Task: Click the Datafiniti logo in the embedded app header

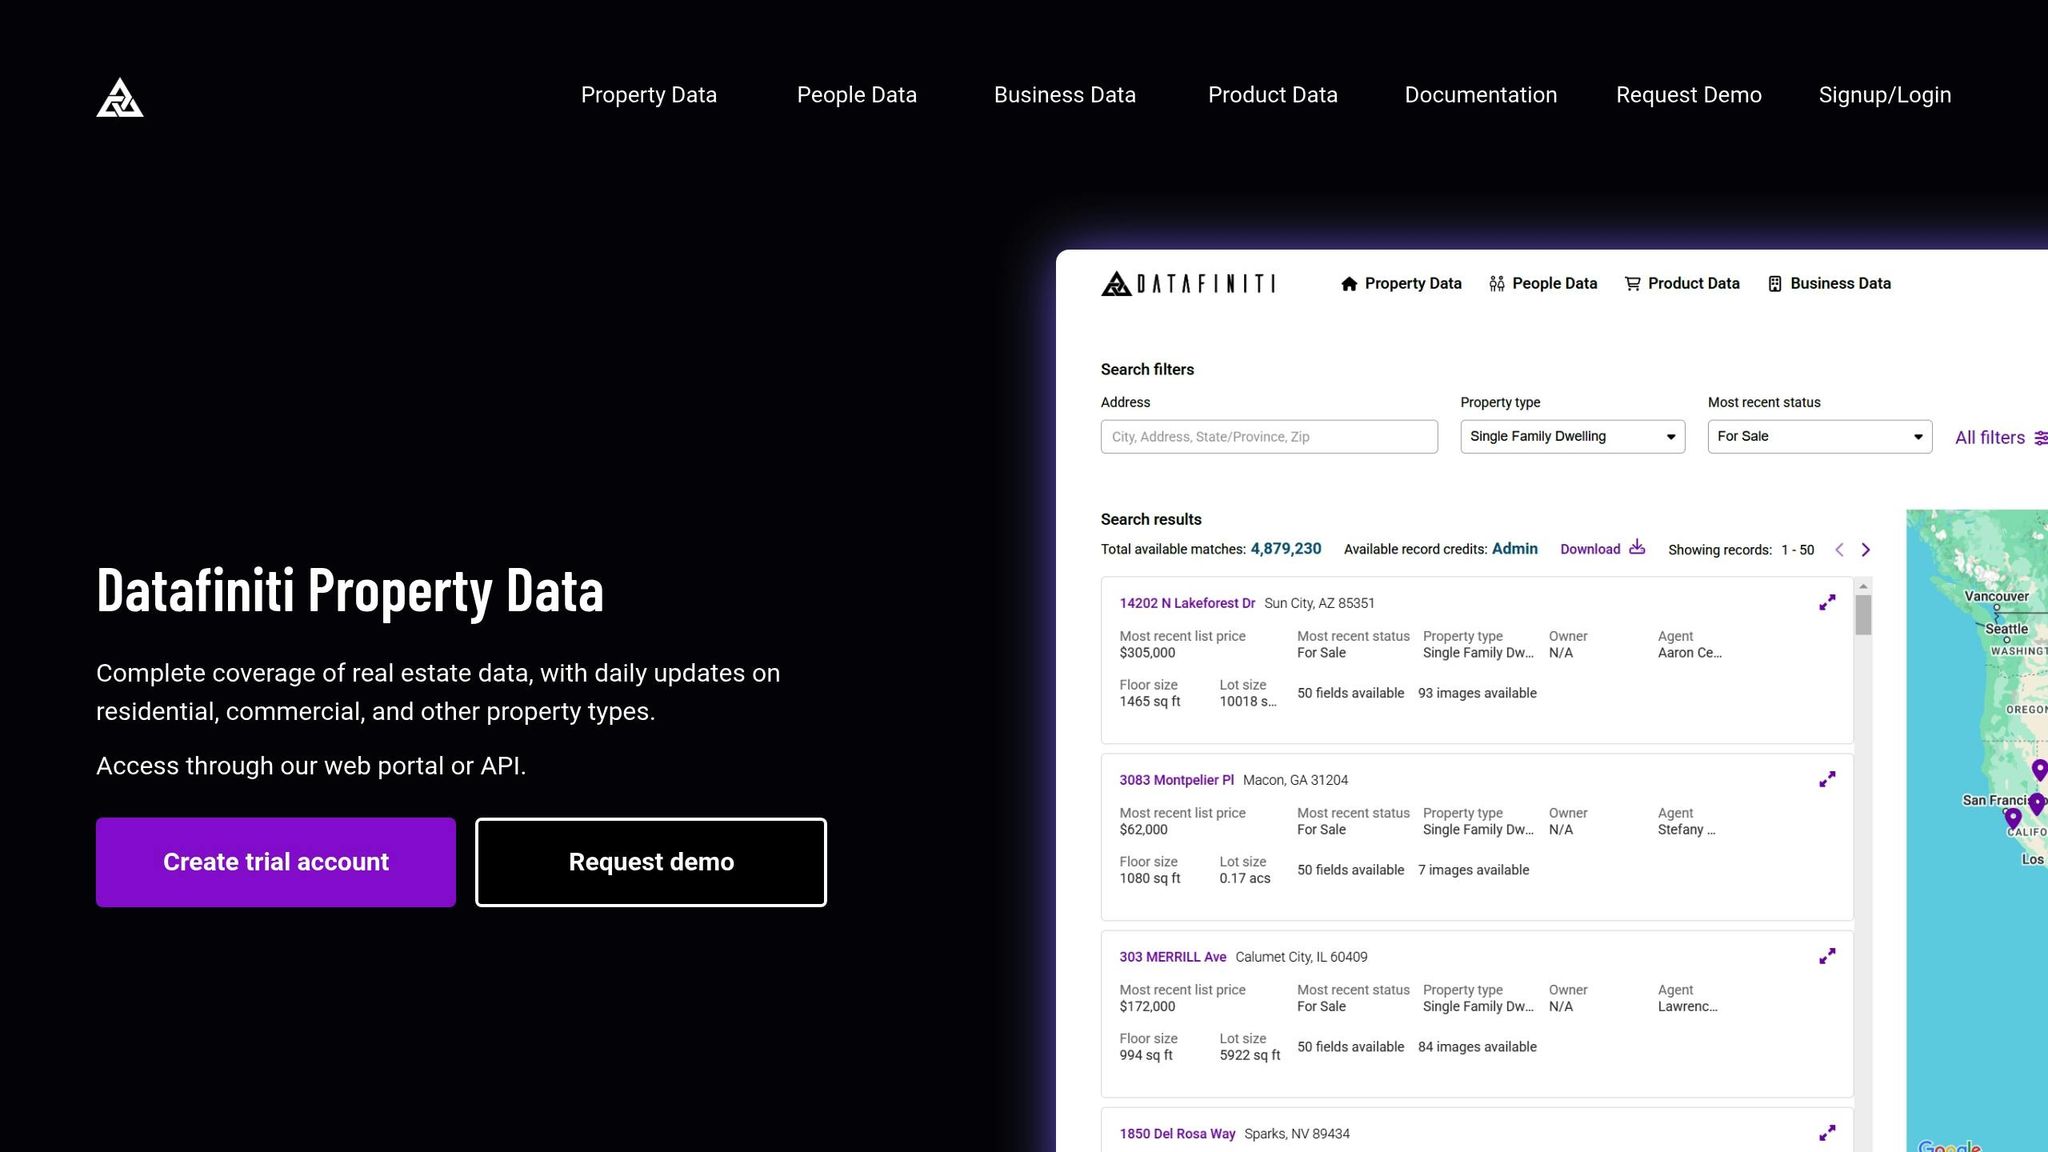Action: [1188, 283]
